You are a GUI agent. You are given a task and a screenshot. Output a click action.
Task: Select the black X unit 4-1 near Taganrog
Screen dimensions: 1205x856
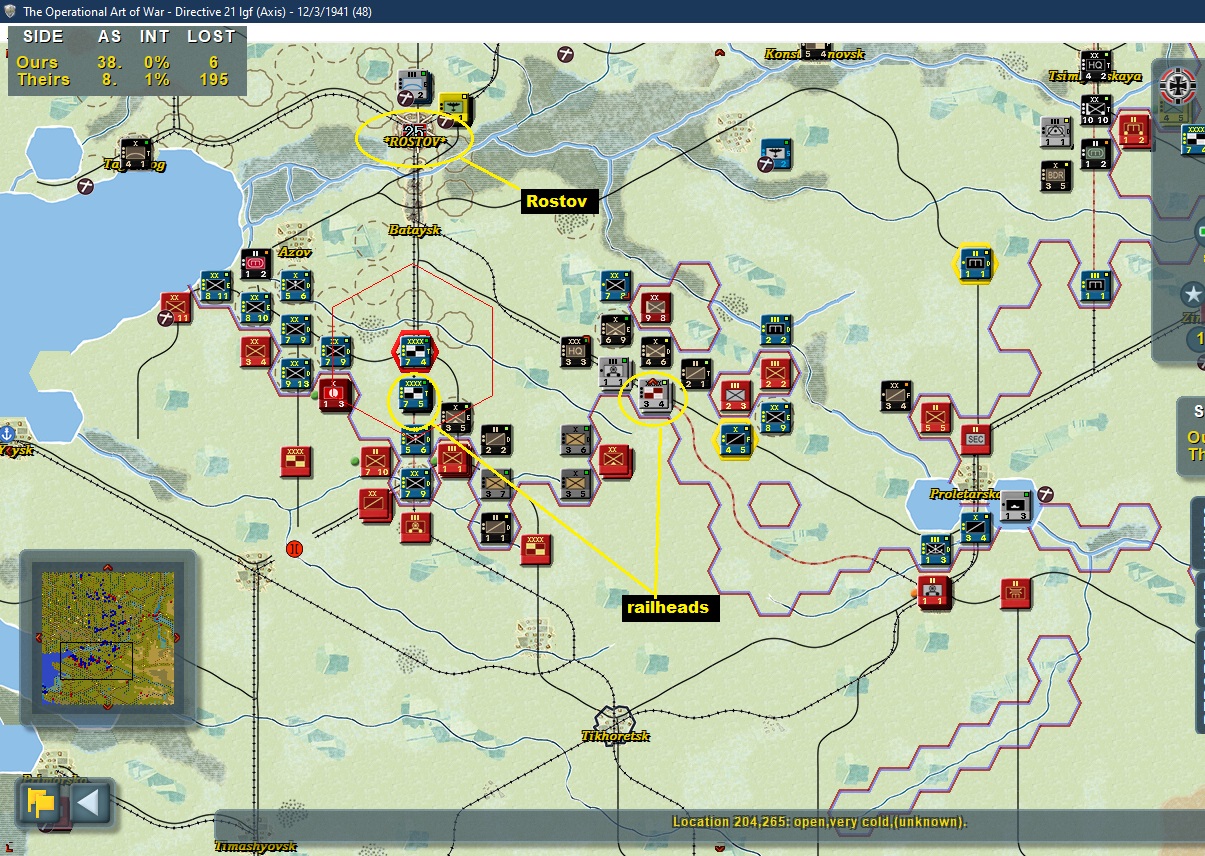[x=136, y=153]
